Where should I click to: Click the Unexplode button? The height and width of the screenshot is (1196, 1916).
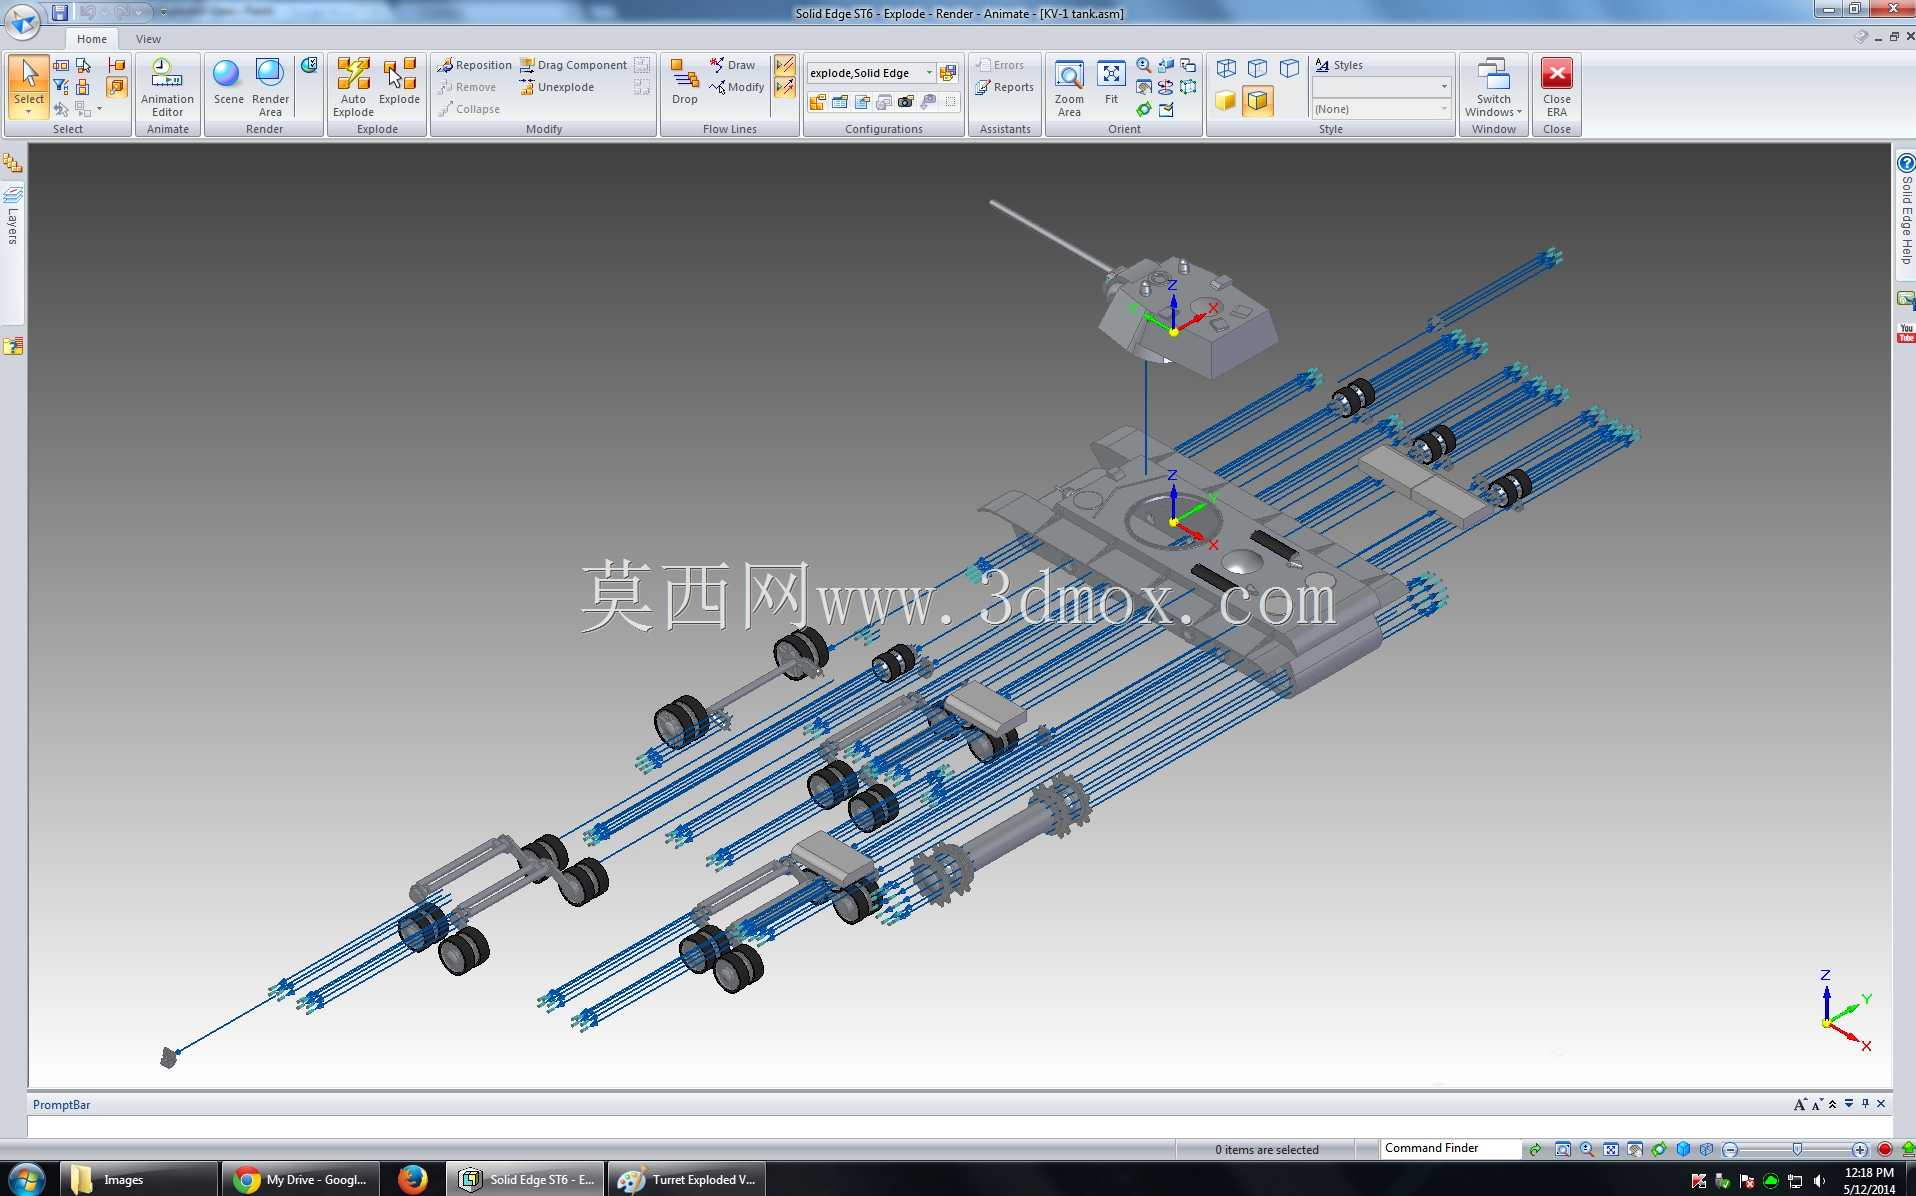pos(556,87)
